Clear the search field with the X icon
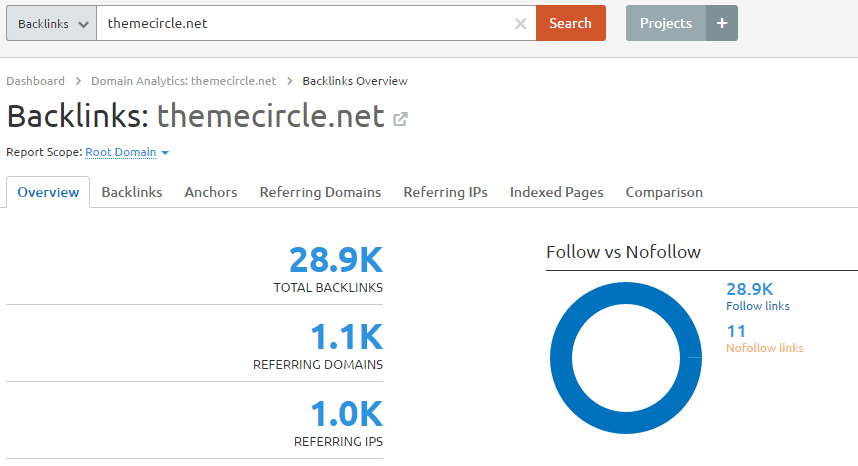Viewport: 858px width, 466px height. point(520,23)
